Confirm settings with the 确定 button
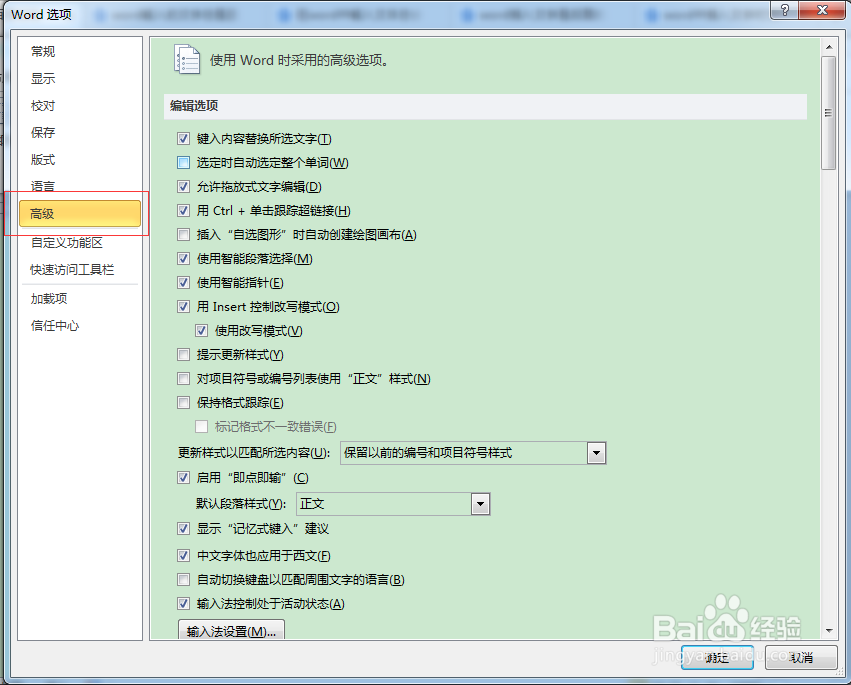The width and height of the screenshot is (851, 685). click(717, 657)
